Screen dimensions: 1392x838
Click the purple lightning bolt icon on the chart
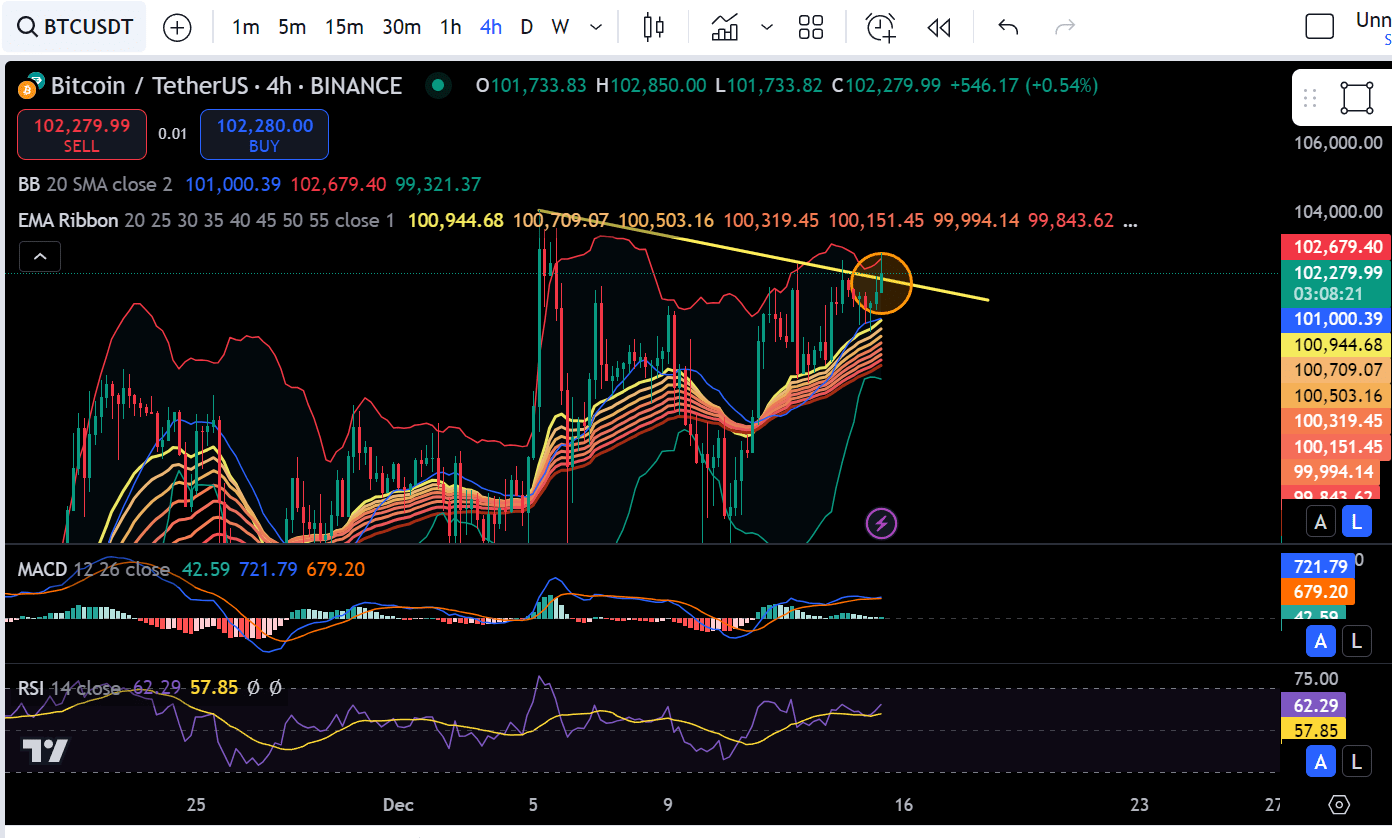tap(881, 522)
